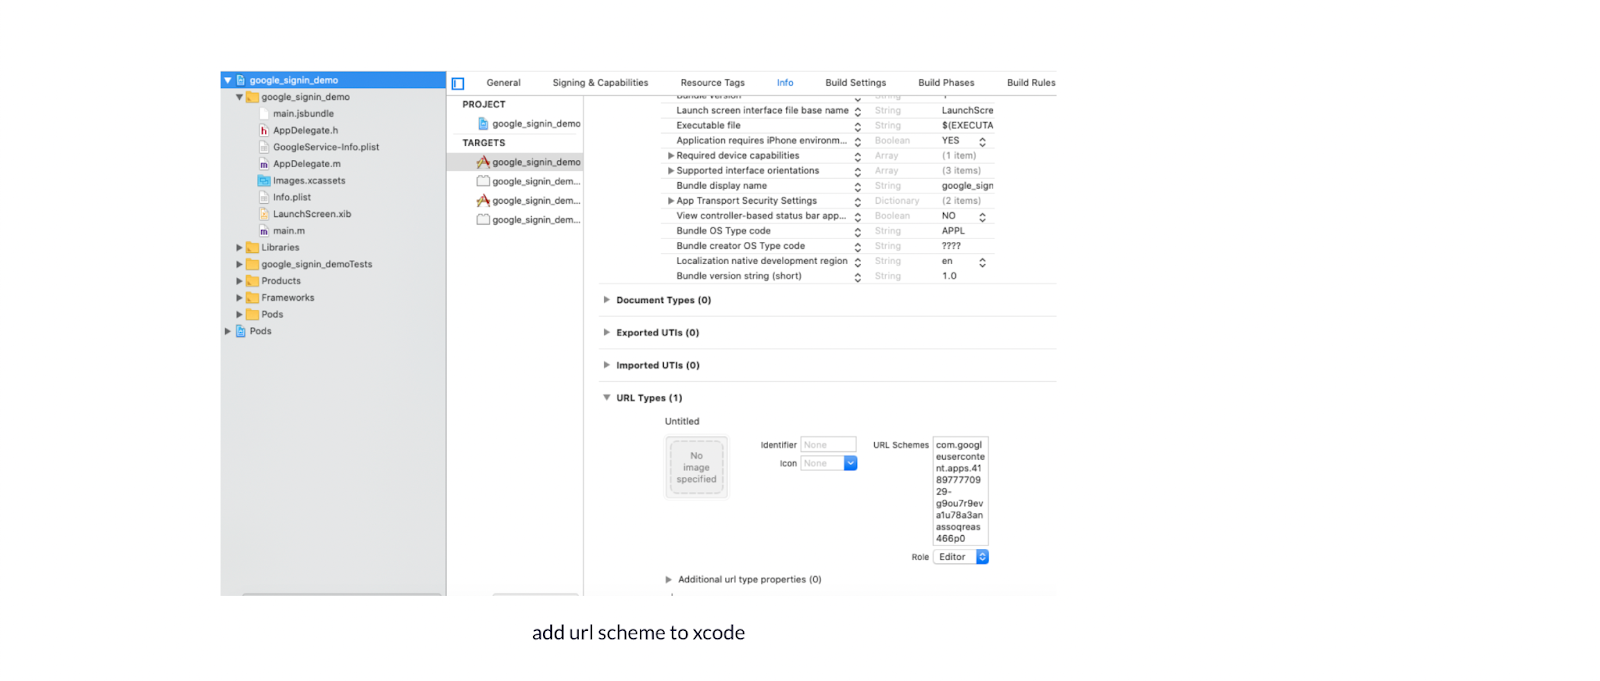1600x681 pixels.
Task: Open the main.m source file icon
Action: click(x=264, y=231)
